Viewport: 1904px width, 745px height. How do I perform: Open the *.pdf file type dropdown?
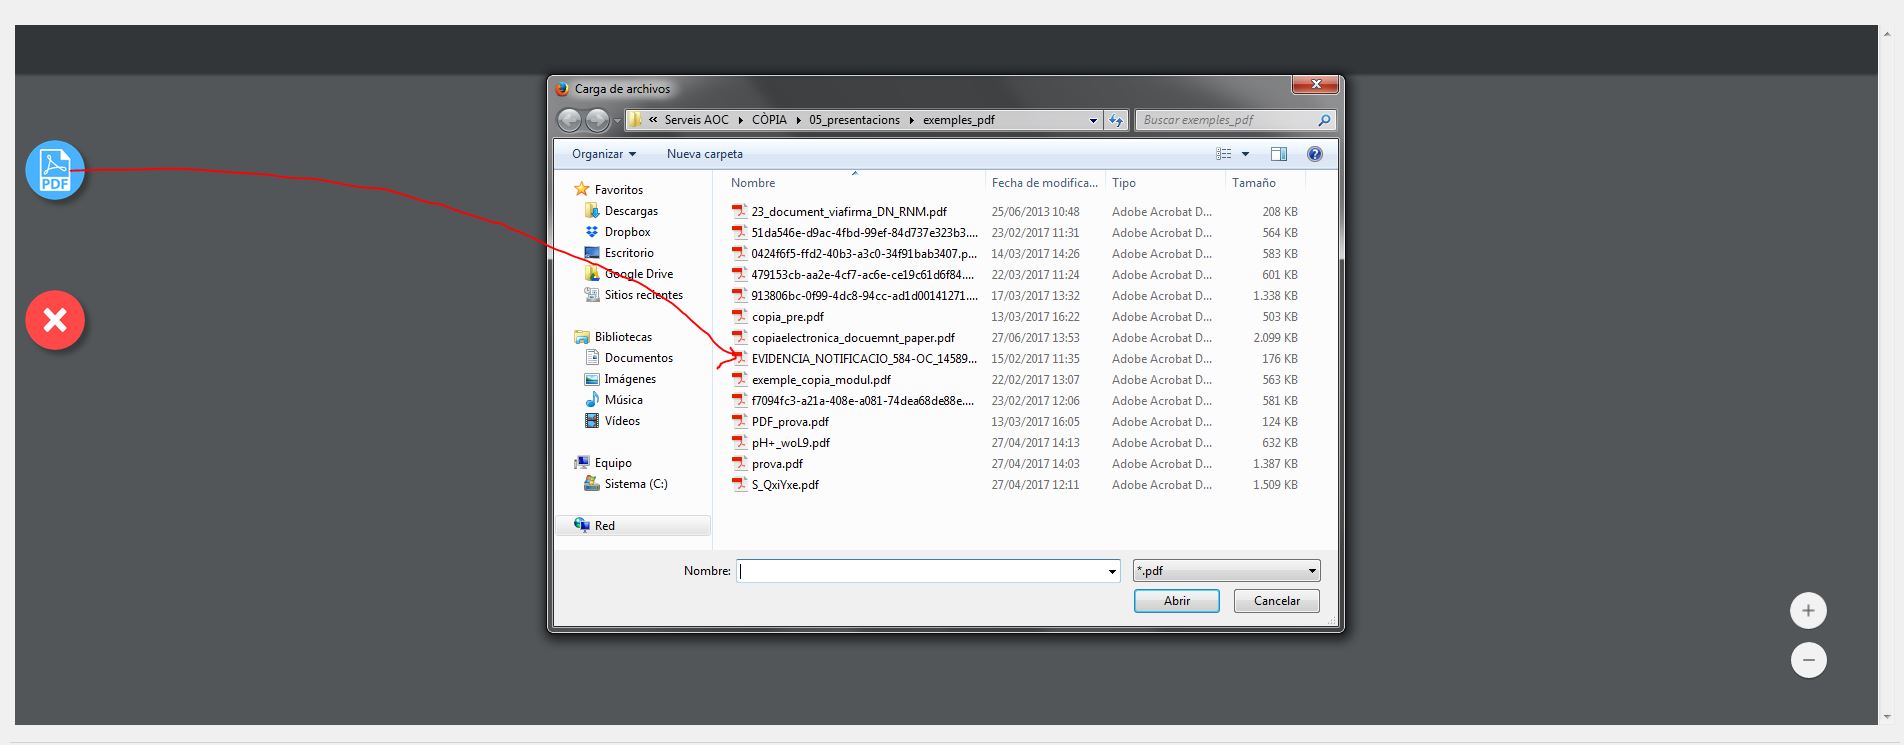(x=1226, y=571)
